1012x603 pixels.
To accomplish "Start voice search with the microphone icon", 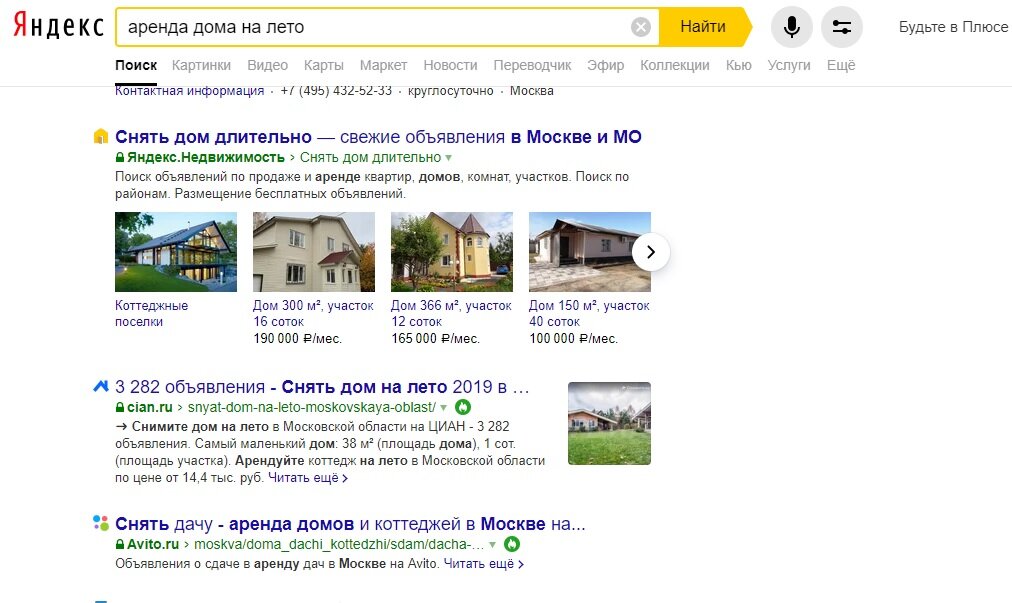I will (792, 27).
